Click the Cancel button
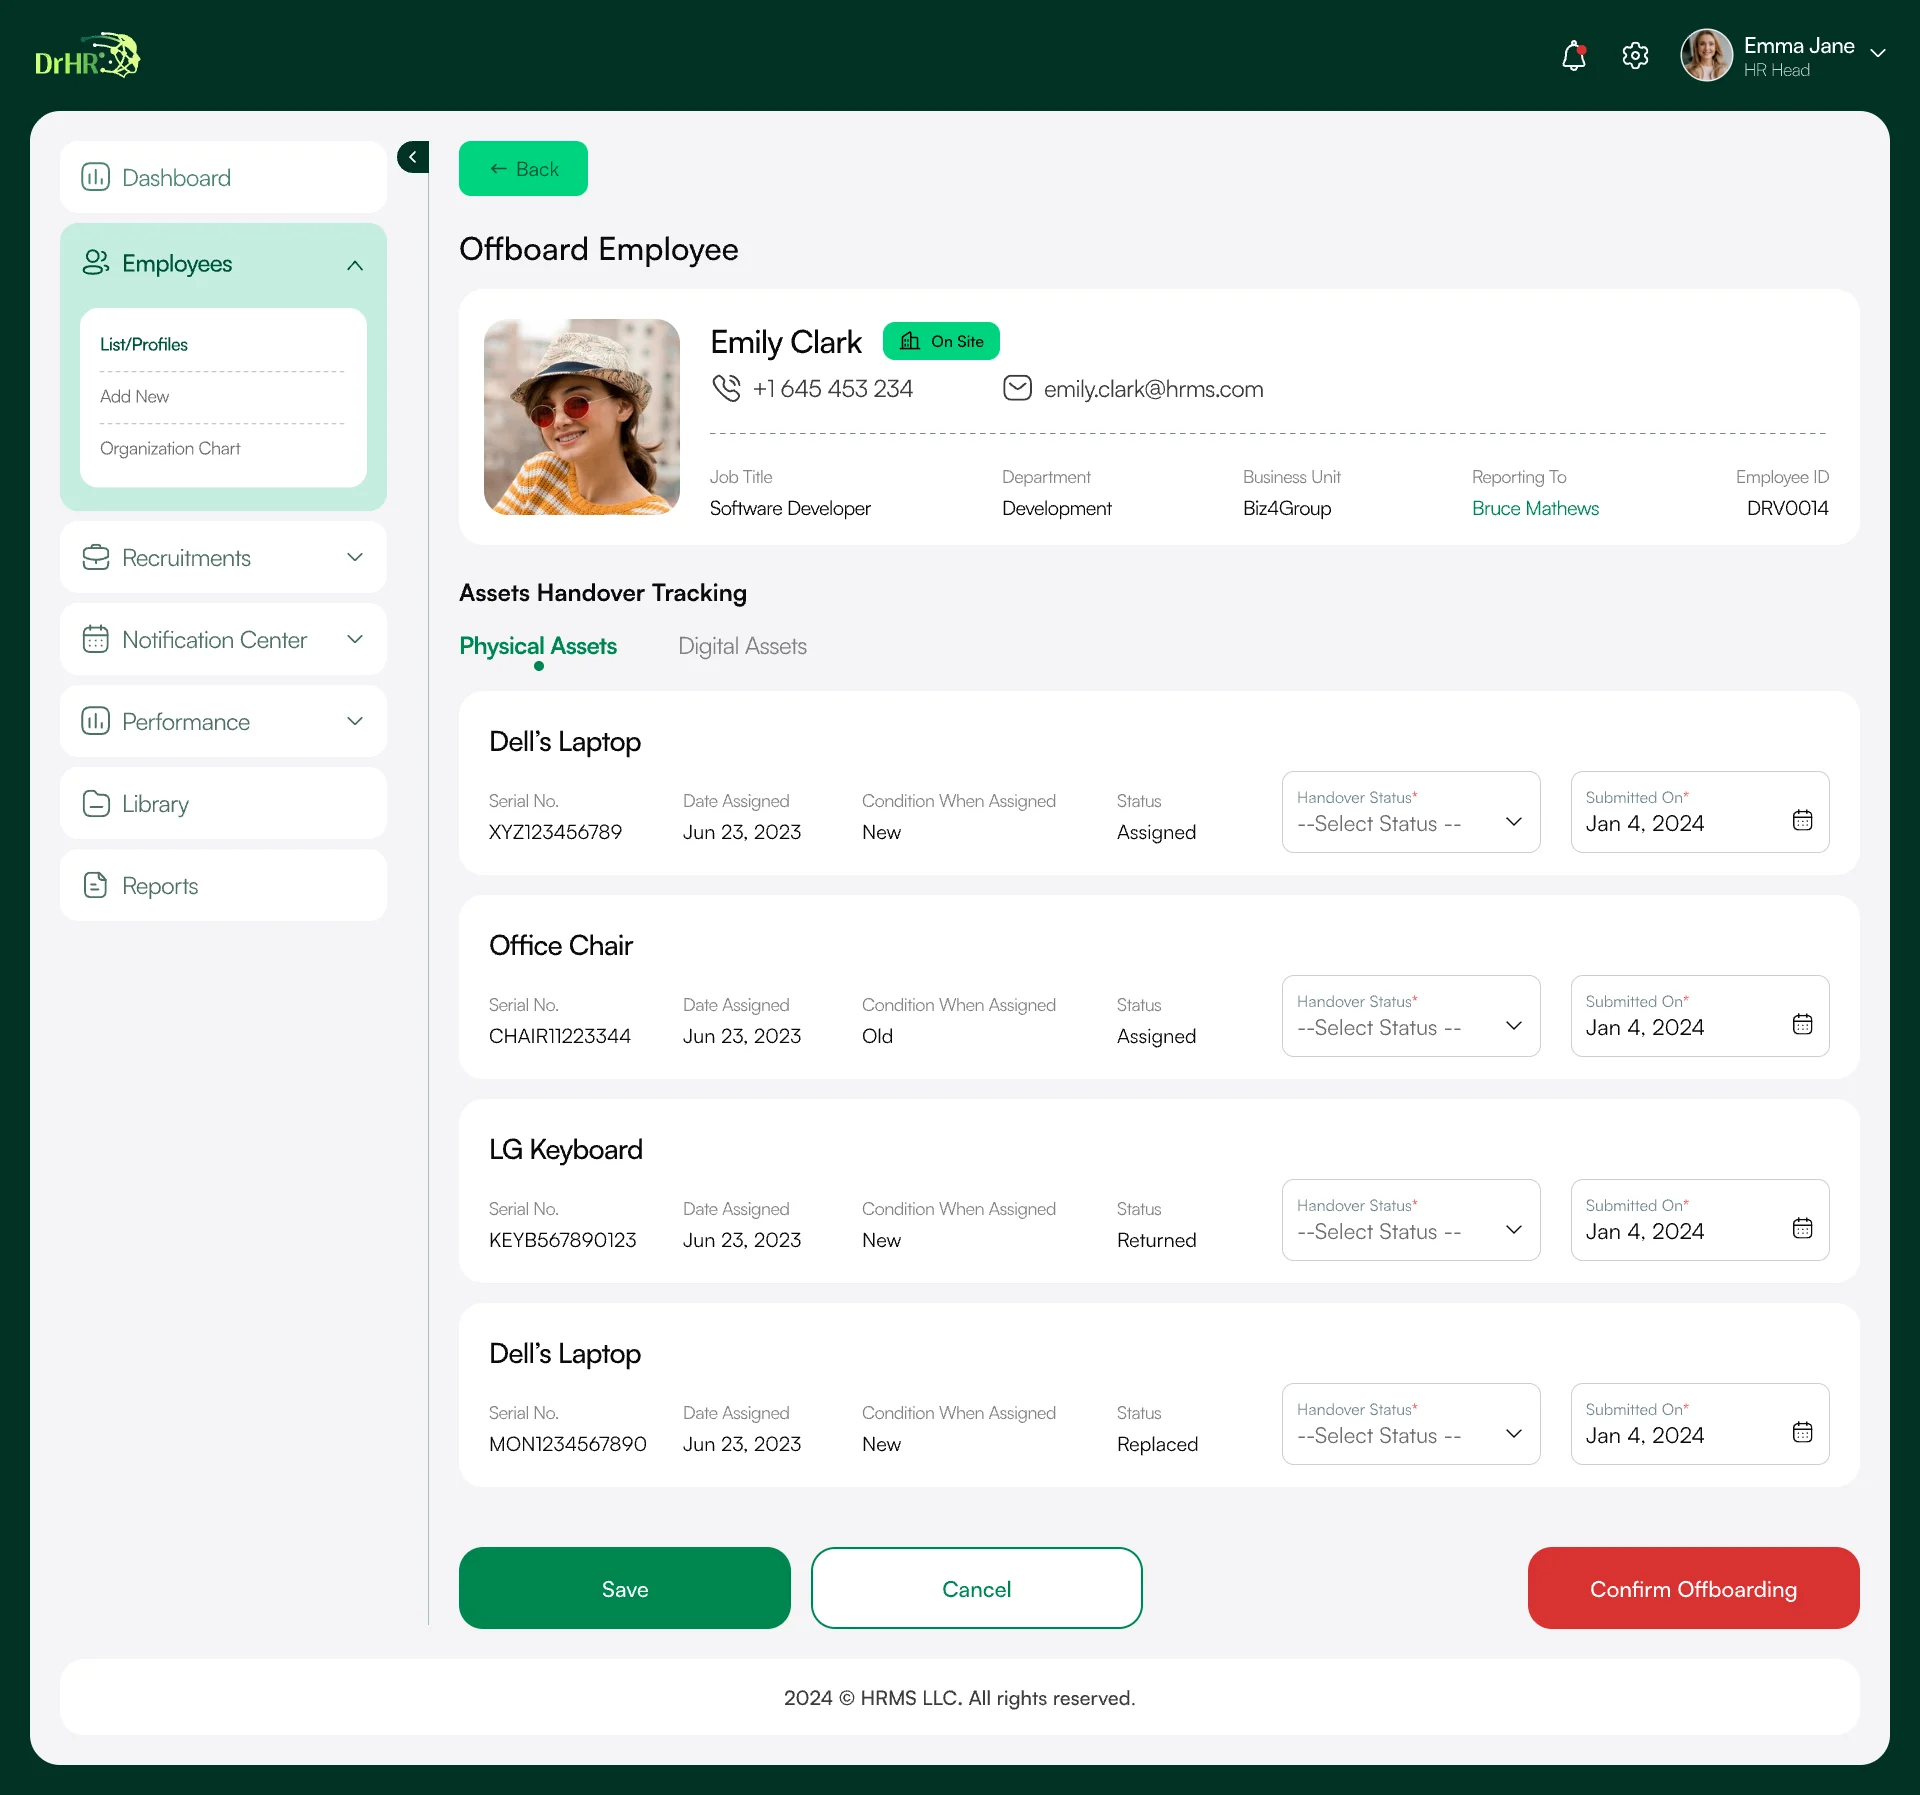The height and width of the screenshot is (1795, 1920). tap(977, 1589)
